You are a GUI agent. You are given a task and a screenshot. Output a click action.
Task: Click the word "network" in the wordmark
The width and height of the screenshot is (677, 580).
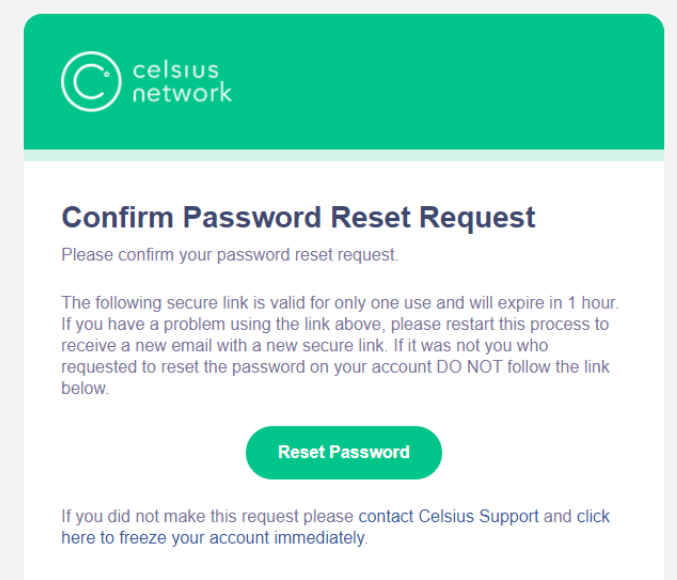(182, 92)
